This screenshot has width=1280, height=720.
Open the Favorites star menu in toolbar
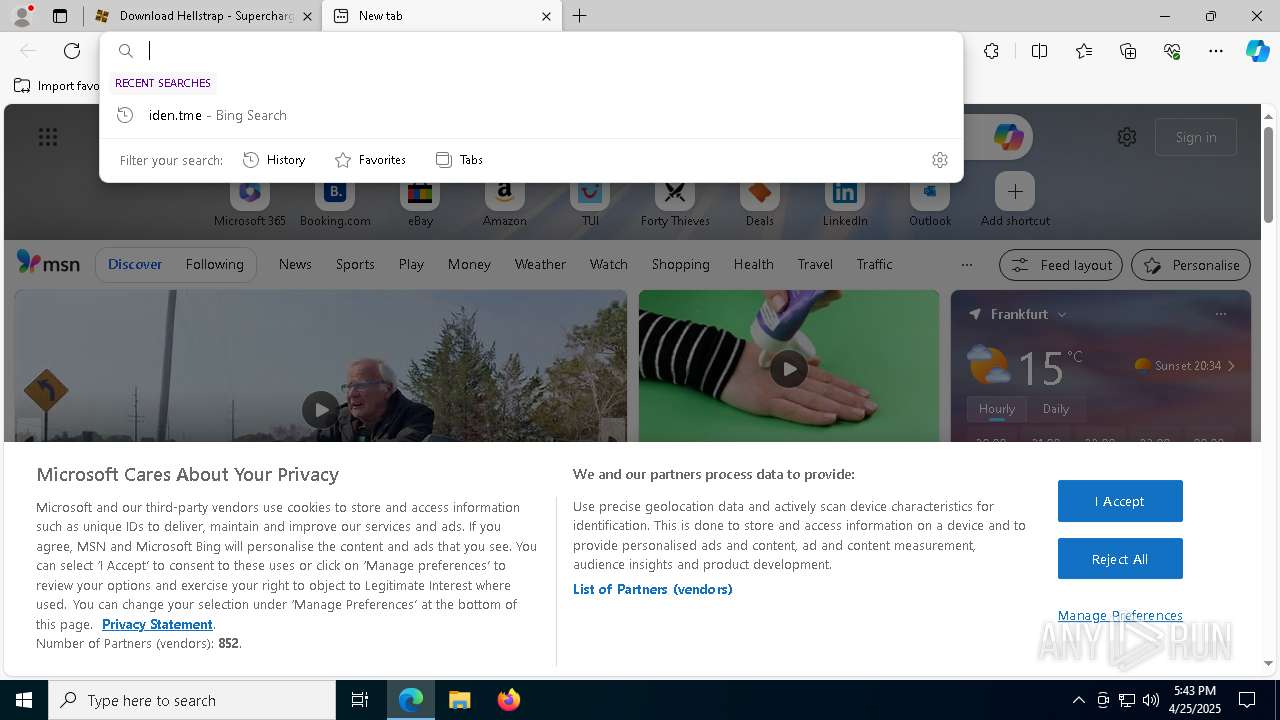click(x=1084, y=51)
